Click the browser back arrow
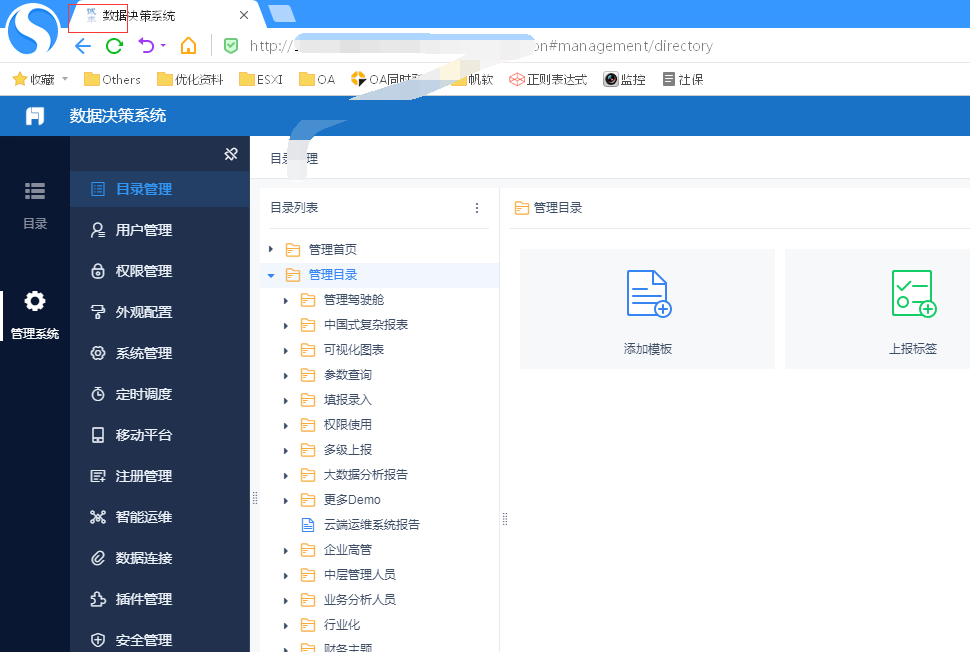970x652 pixels. pyautogui.click(x=83, y=46)
